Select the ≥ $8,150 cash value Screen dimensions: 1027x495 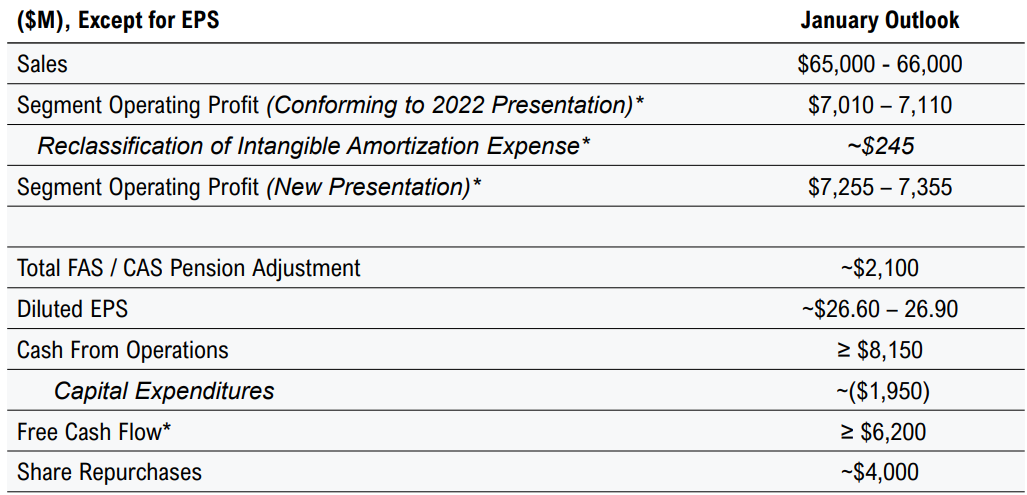(x=880, y=350)
